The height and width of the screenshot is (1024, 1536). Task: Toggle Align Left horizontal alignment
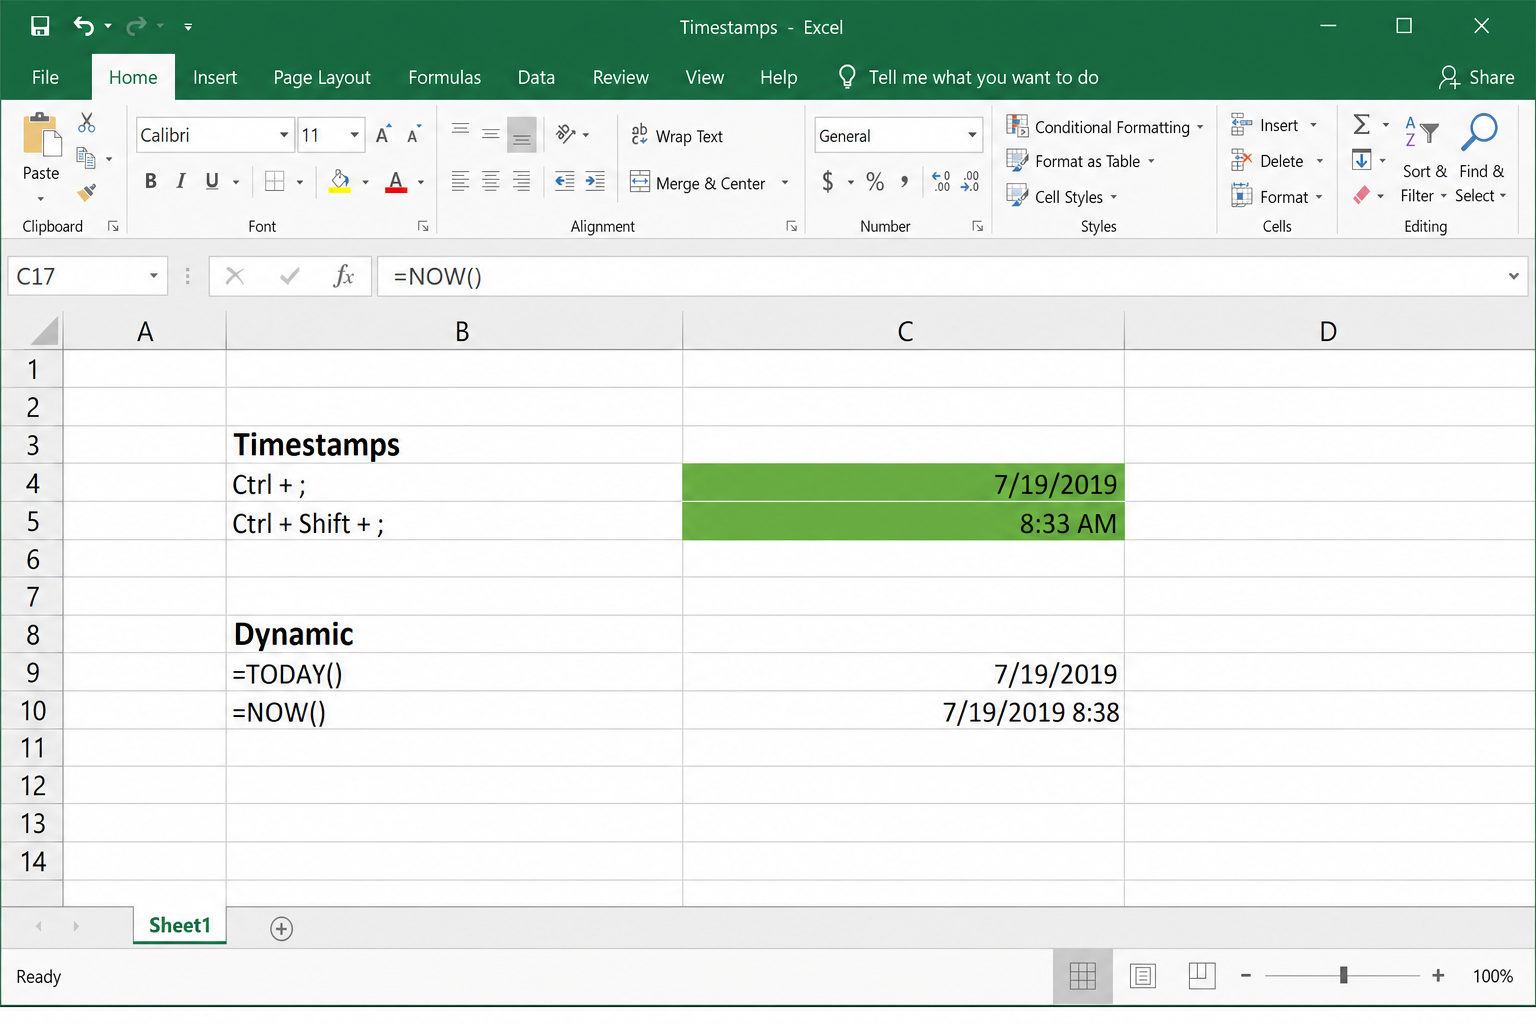pyautogui.click(x=460, y=181)
